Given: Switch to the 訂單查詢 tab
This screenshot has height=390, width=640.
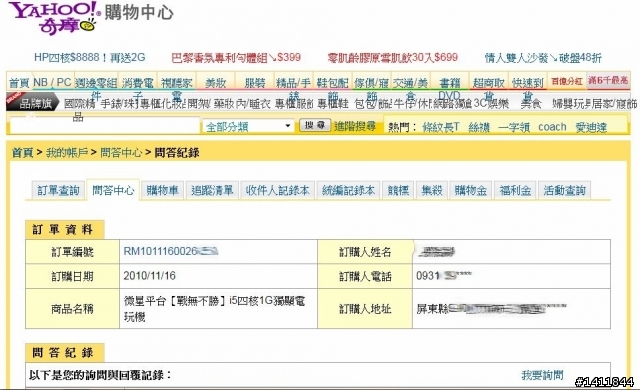Looking at the screenshot, I should 58,190.
